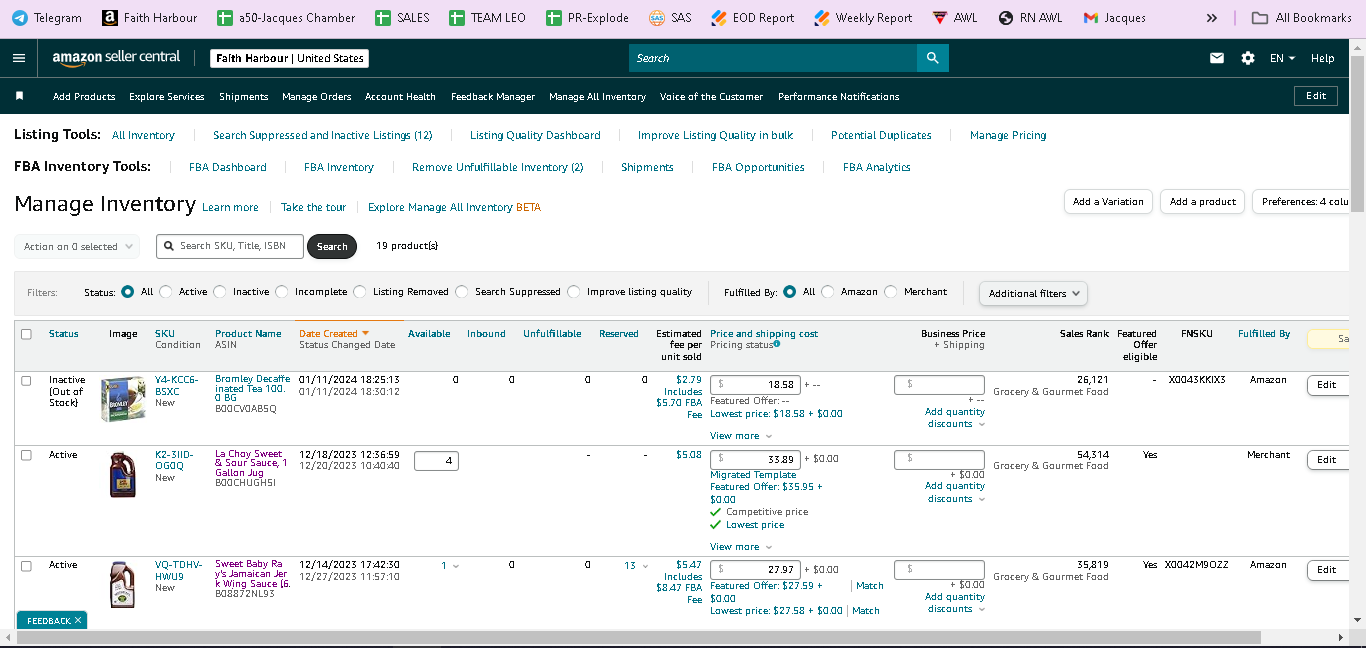
Task: Select Active status radio button
Action: point(165,292)
